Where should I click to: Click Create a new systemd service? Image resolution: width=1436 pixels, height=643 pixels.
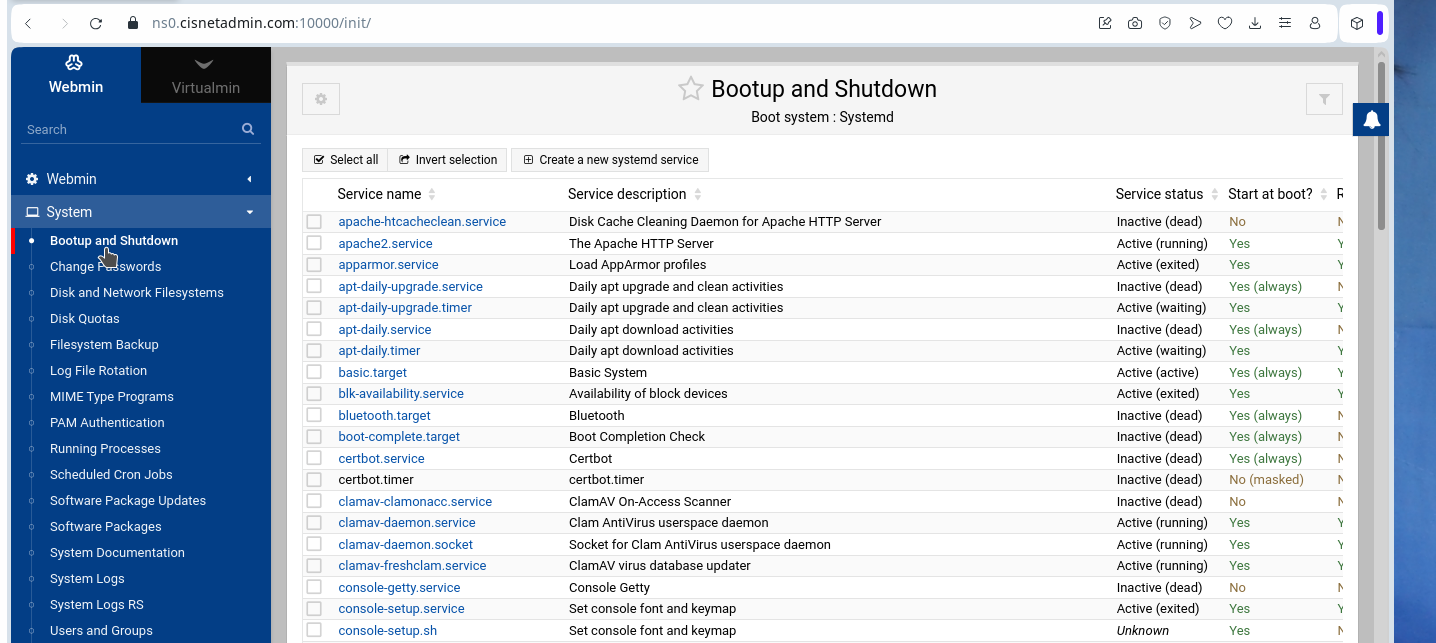point(610,160)
